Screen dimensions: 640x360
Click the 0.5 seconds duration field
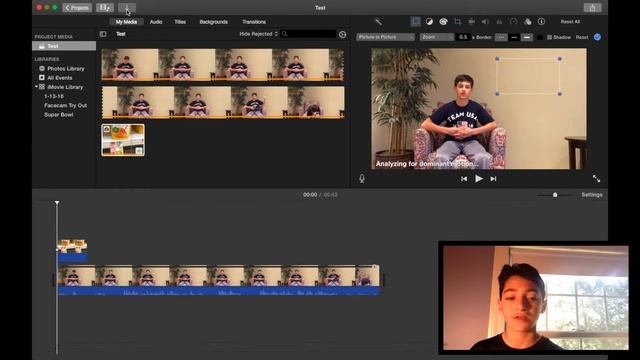coord(463,37)
